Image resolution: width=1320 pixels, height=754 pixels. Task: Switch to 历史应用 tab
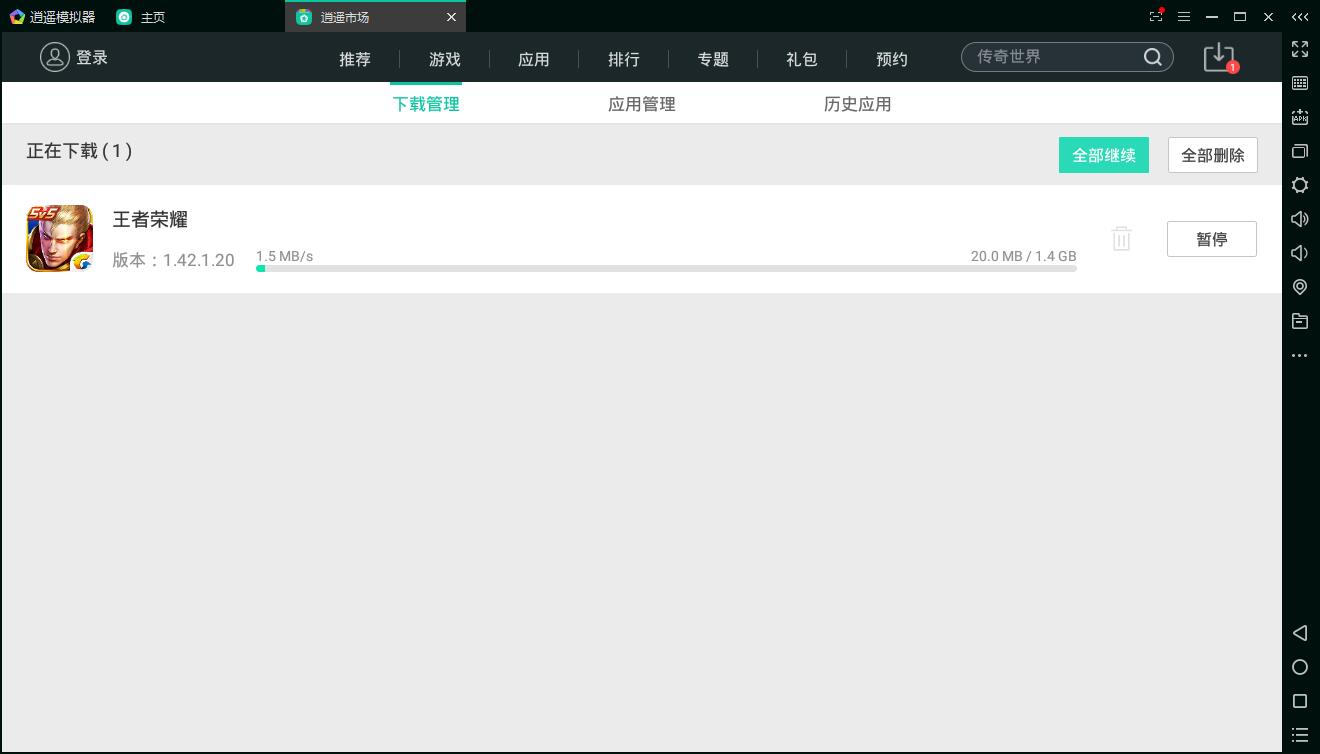tap(858, 104)
